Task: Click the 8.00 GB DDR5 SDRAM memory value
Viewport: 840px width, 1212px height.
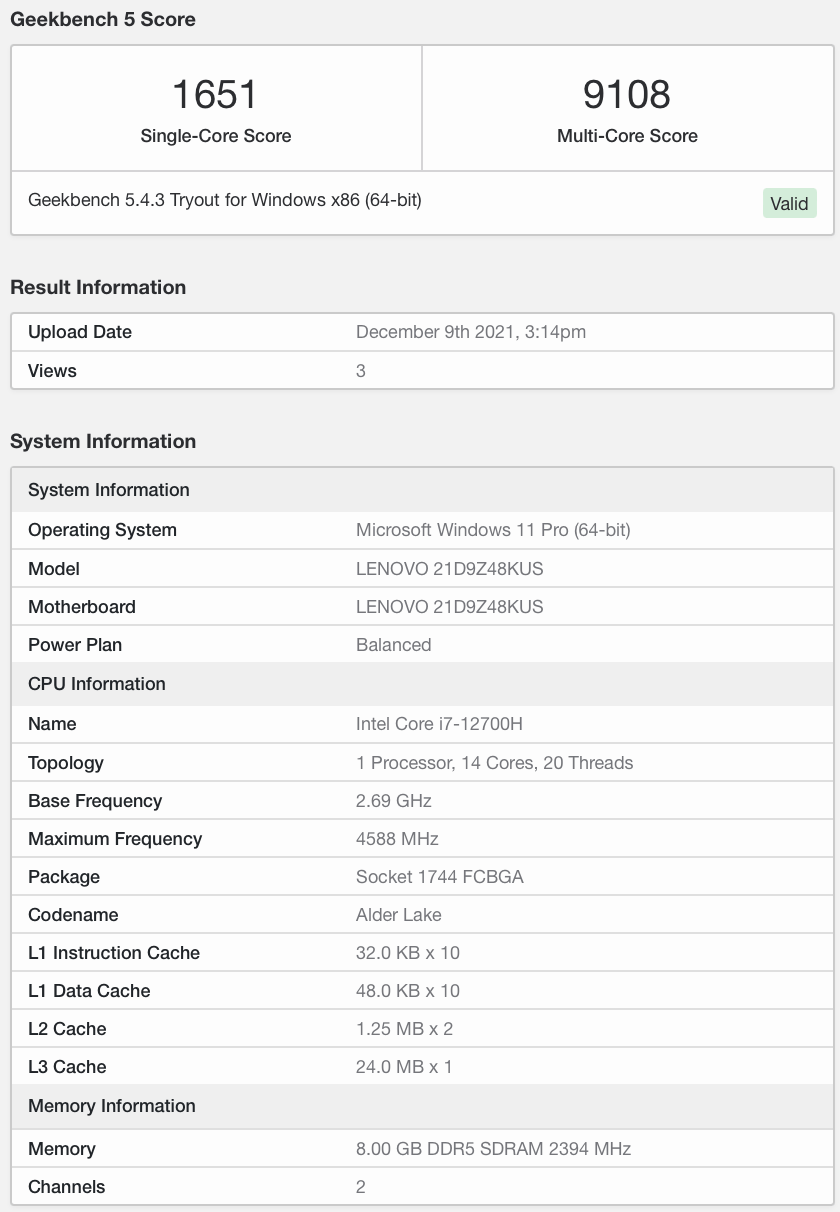Action: pyautogui.click(x=493, y=1149)
